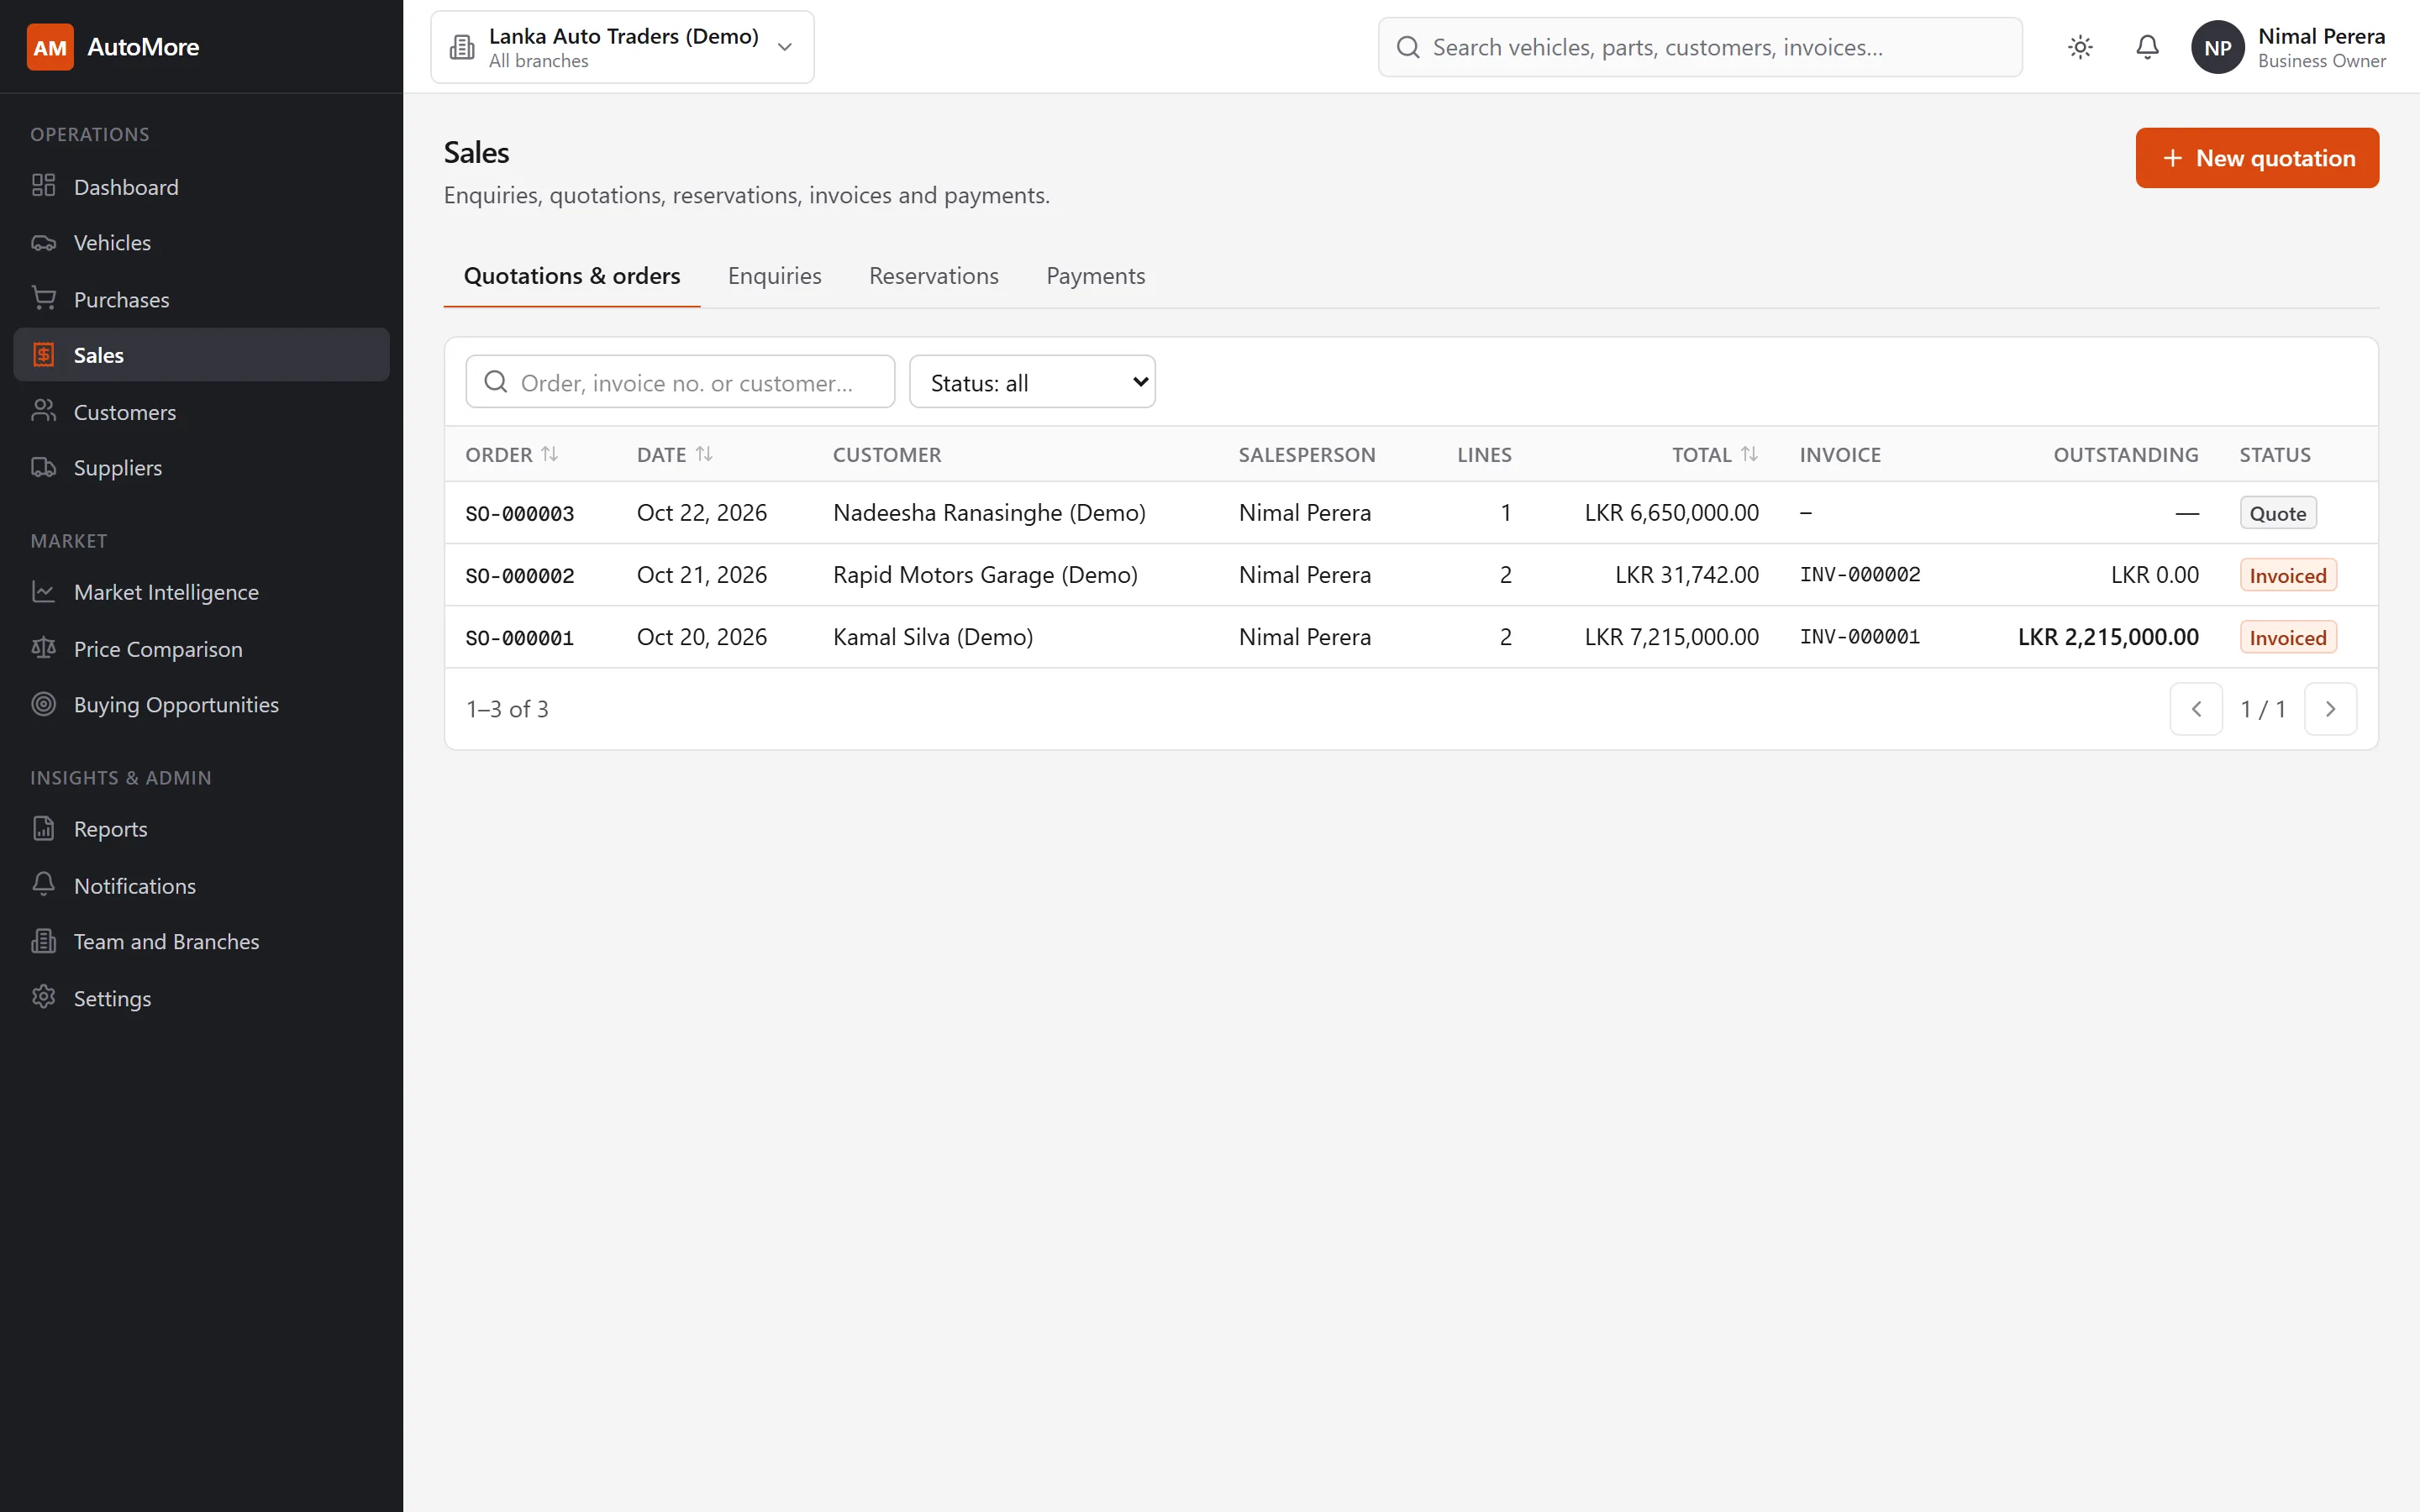
Task: Create a New quotation
Action: (x=2257, y=158)
